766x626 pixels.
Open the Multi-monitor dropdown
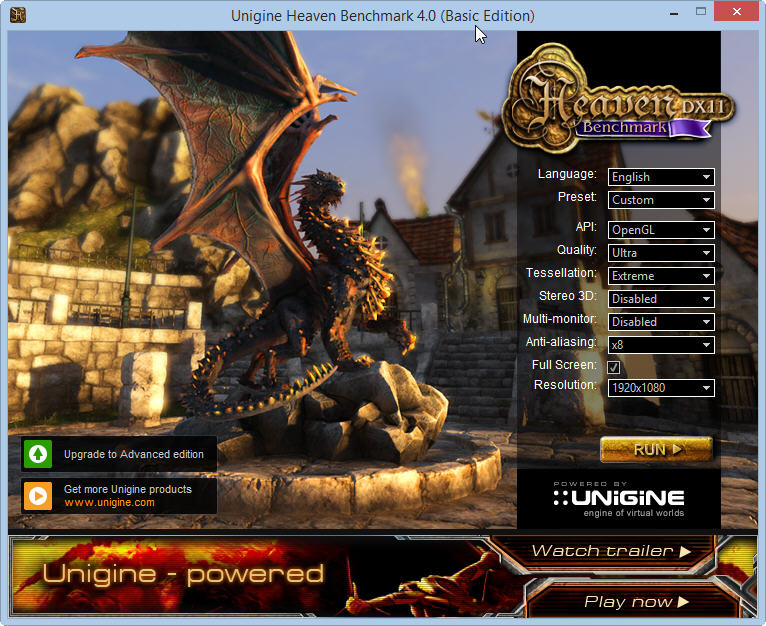pyautogui.click(x=661, y=322)
